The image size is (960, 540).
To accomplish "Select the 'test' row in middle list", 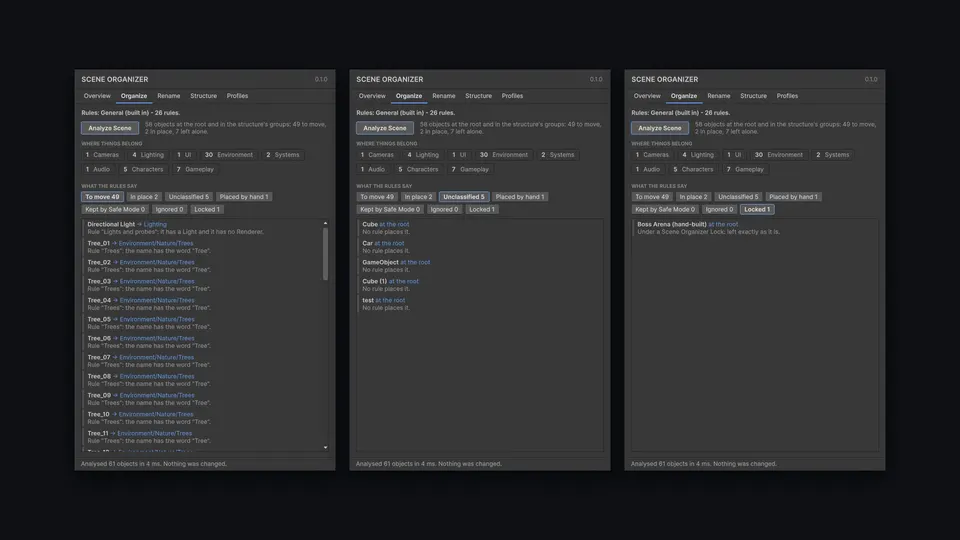I will pyautogui.click(x=479, y=304).
